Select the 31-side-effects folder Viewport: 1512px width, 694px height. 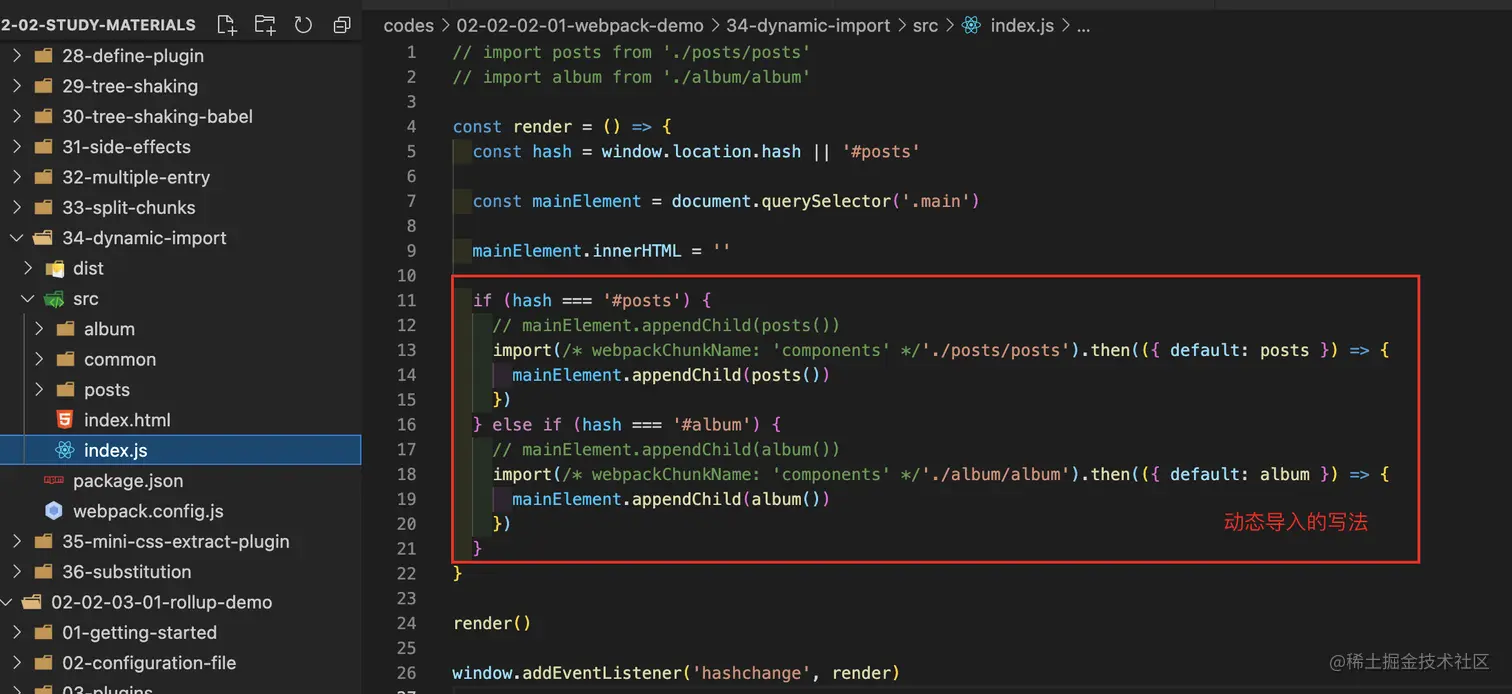pos(126,147)
